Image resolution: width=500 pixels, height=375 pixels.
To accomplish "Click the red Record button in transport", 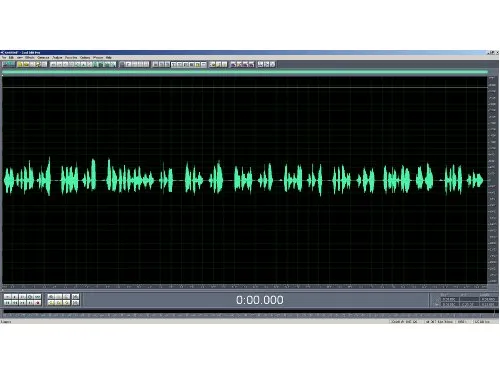I will click(37, 303).
